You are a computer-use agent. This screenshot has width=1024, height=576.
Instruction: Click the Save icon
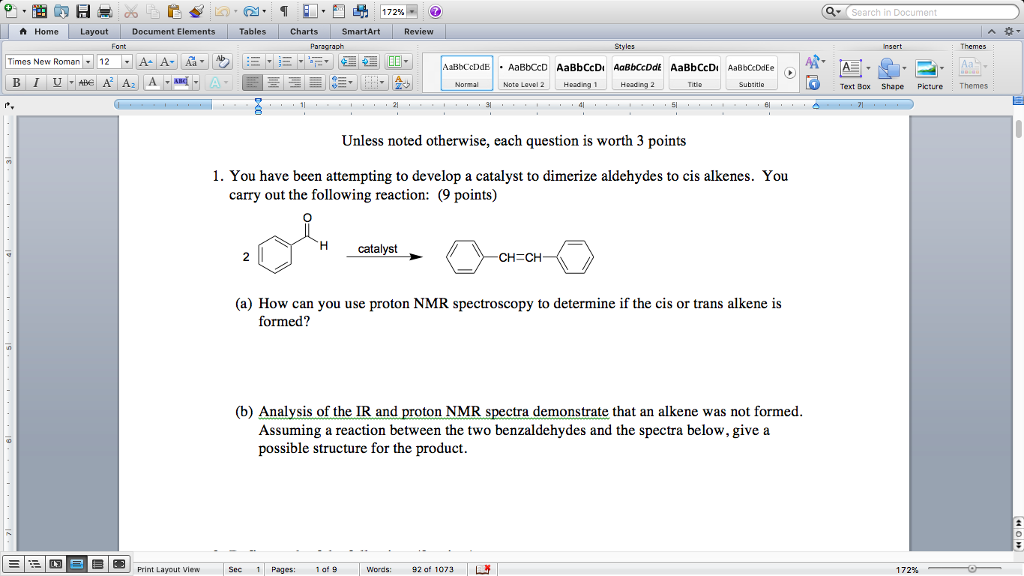(x=84, y=11)
